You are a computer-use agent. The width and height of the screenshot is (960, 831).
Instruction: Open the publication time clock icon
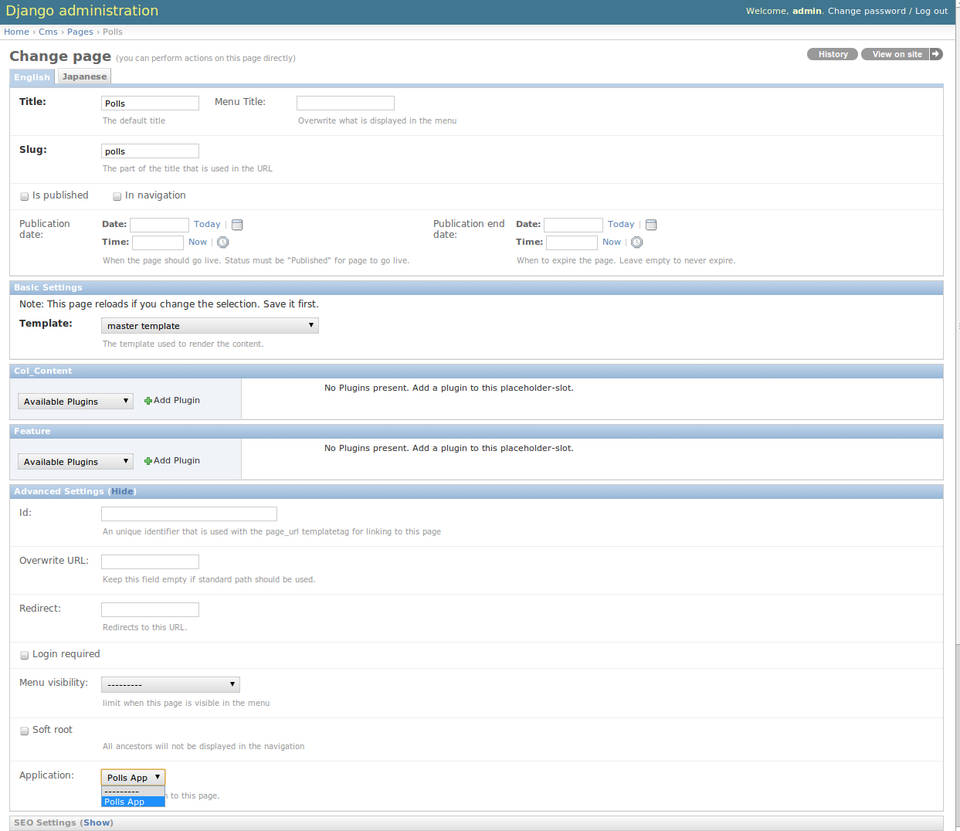pos(223,242)
